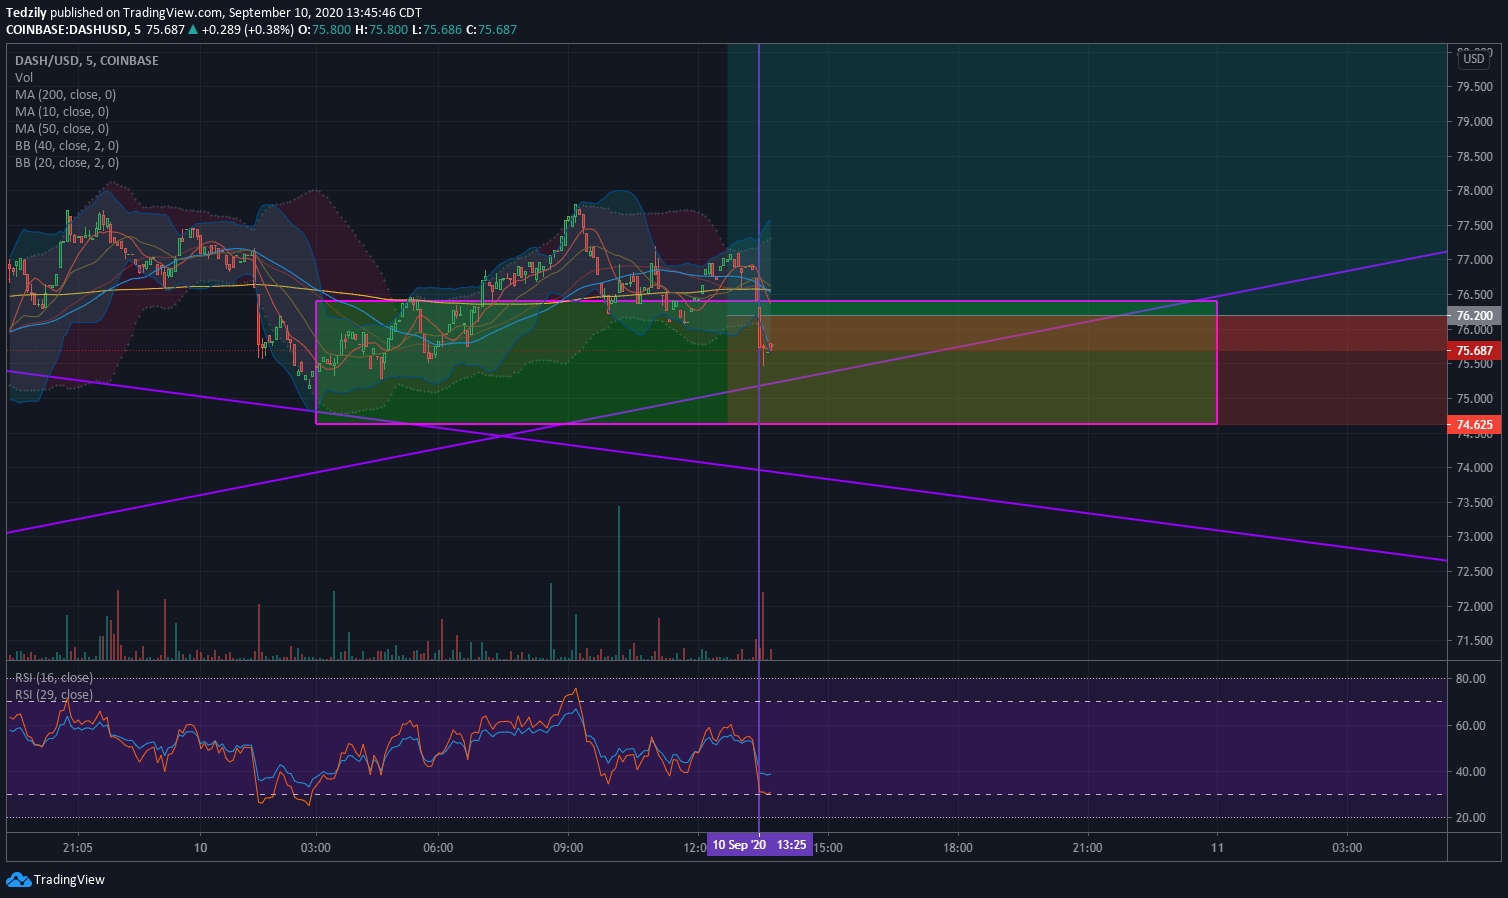1508x898 pixels.
Task: Select the MA (200, close, 0) legend
Action: [x=65, y=95]
